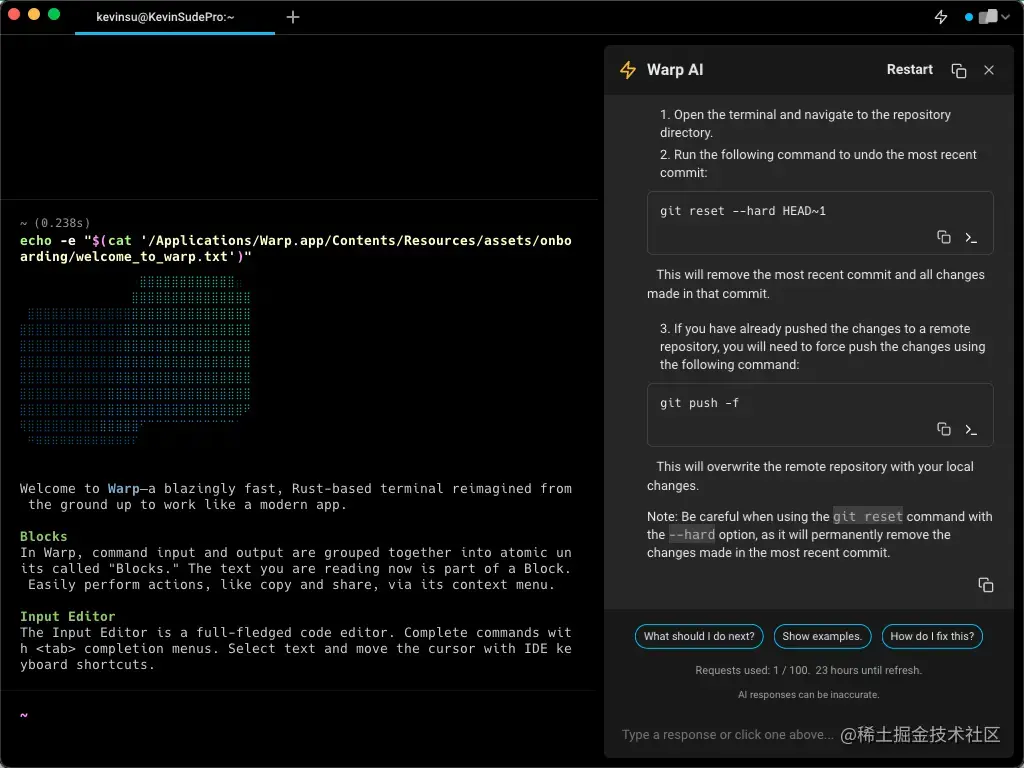Click the copy icon beside Restart
Image resolution: width=1024 pixels, height=768 pixels.
(958, 71)
